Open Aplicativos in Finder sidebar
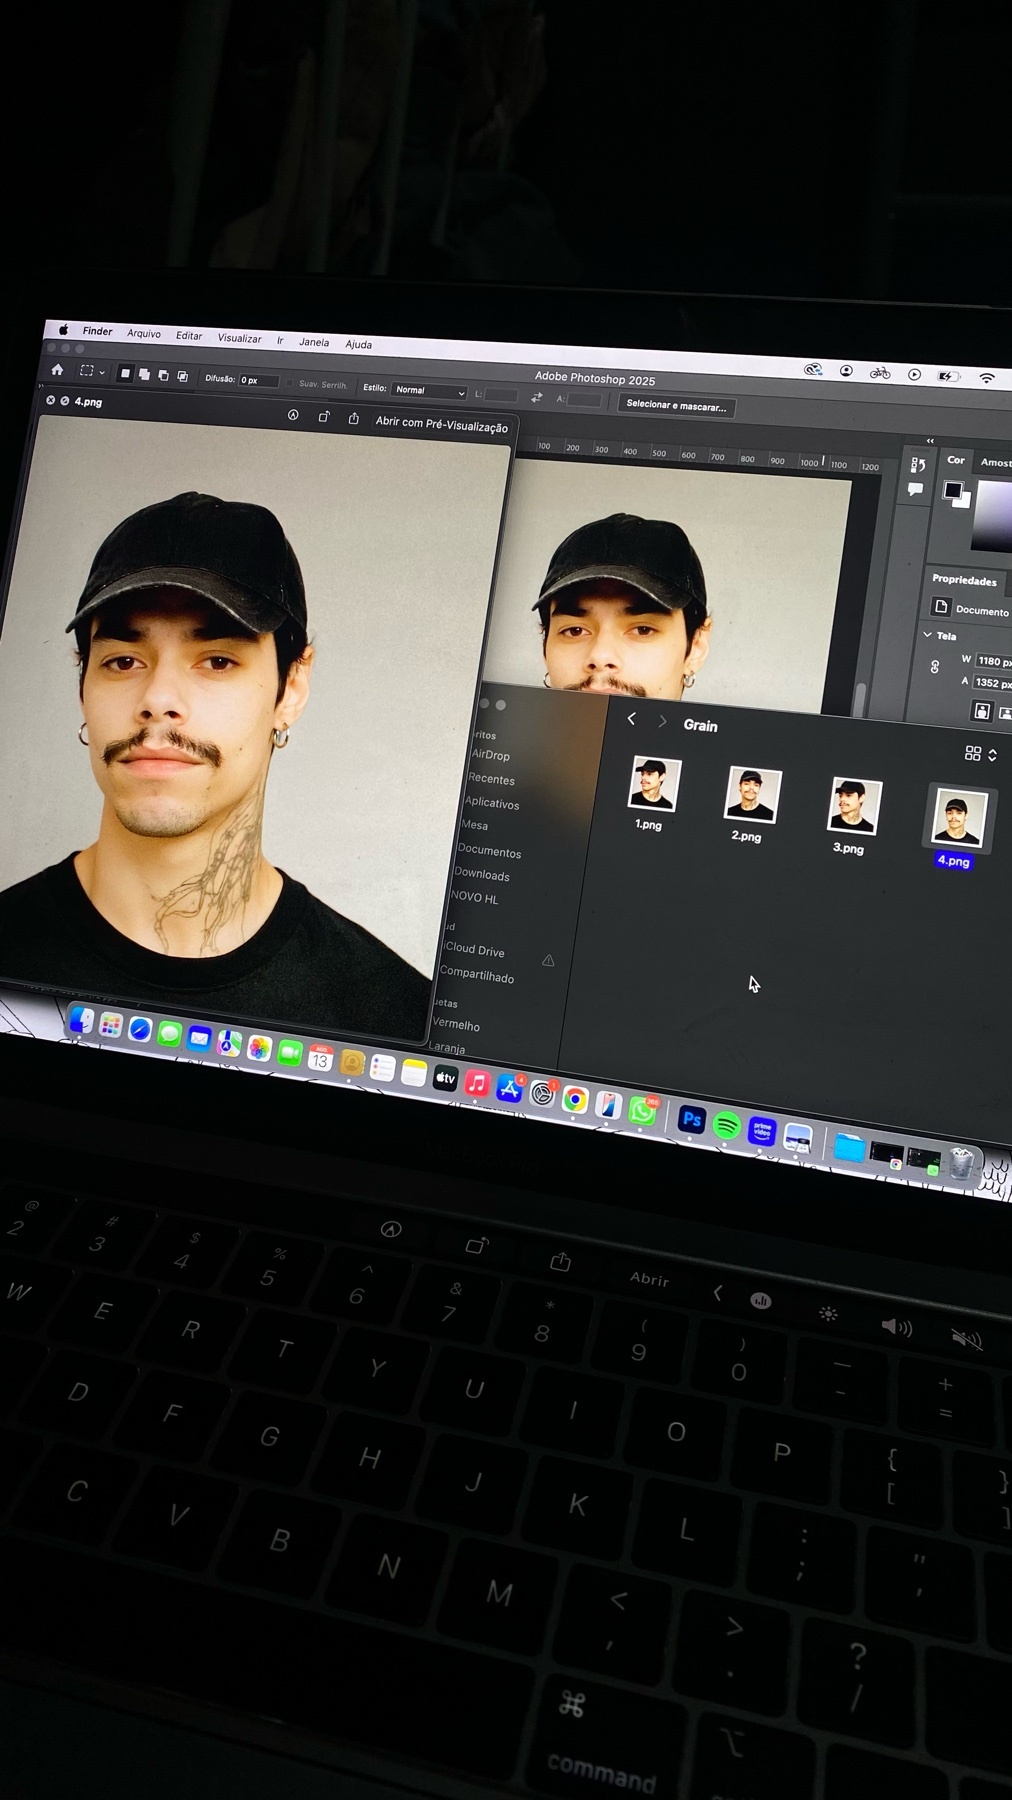 click(x=491, y=803)
